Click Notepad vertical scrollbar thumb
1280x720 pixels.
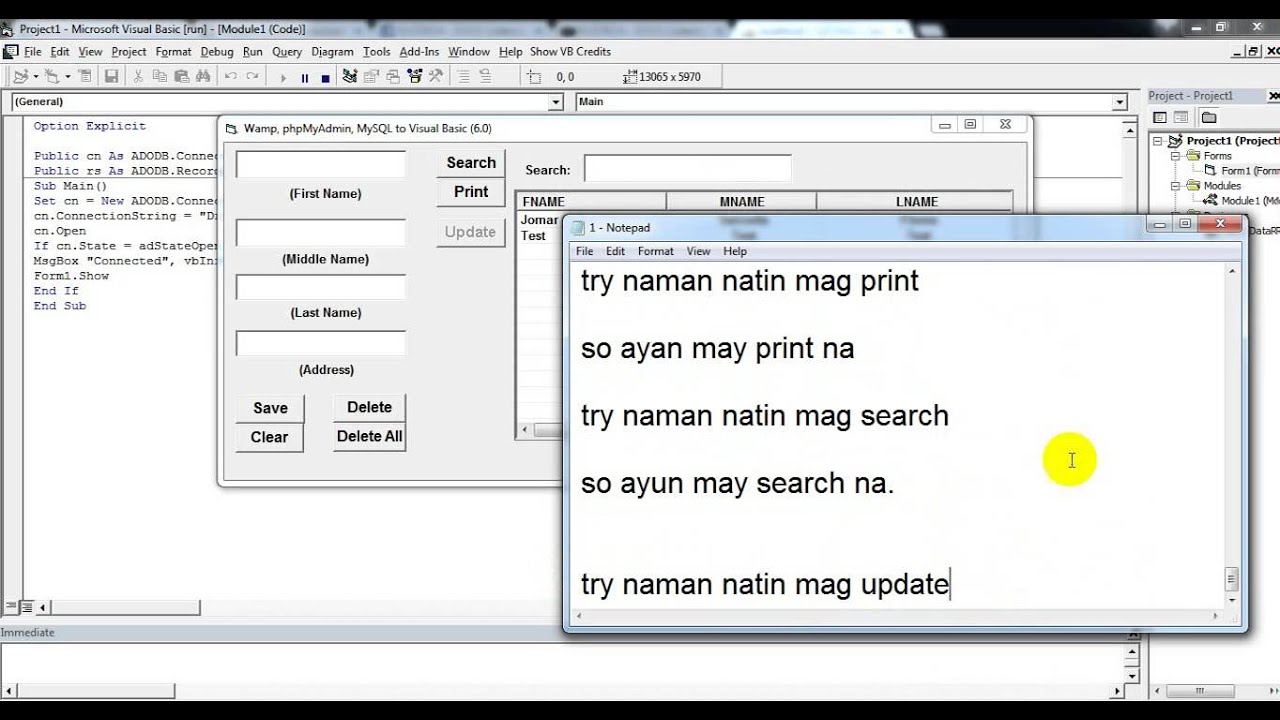1232,580
